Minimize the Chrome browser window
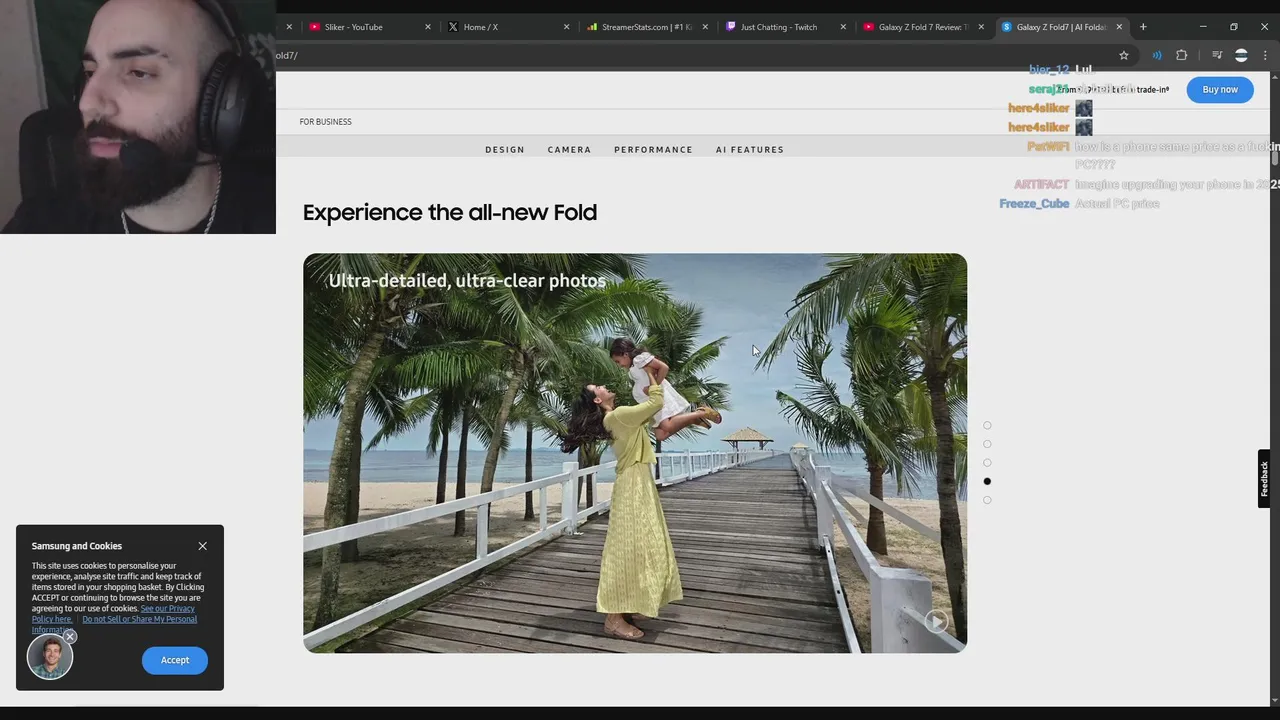The image size is (1280, 720). tap(1203, 27)
